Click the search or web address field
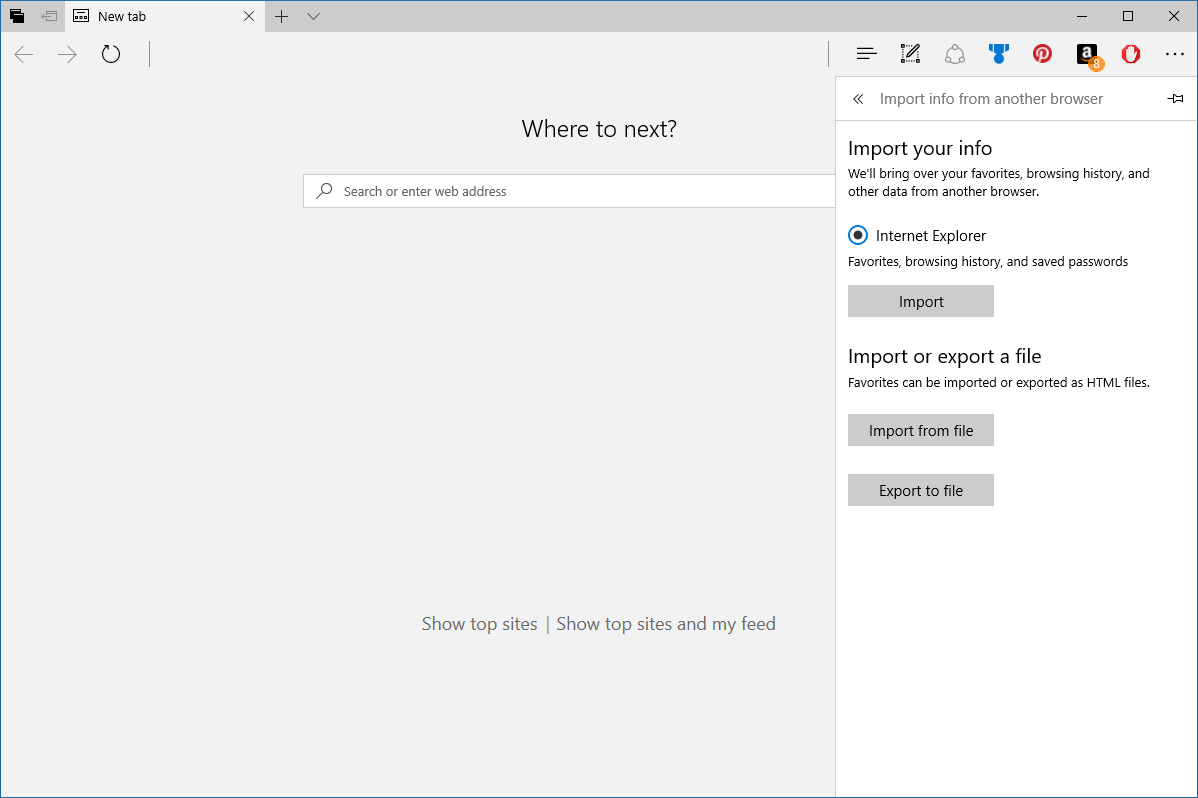This screenshot has width=1198, height=798. click(x=570, y=190)
